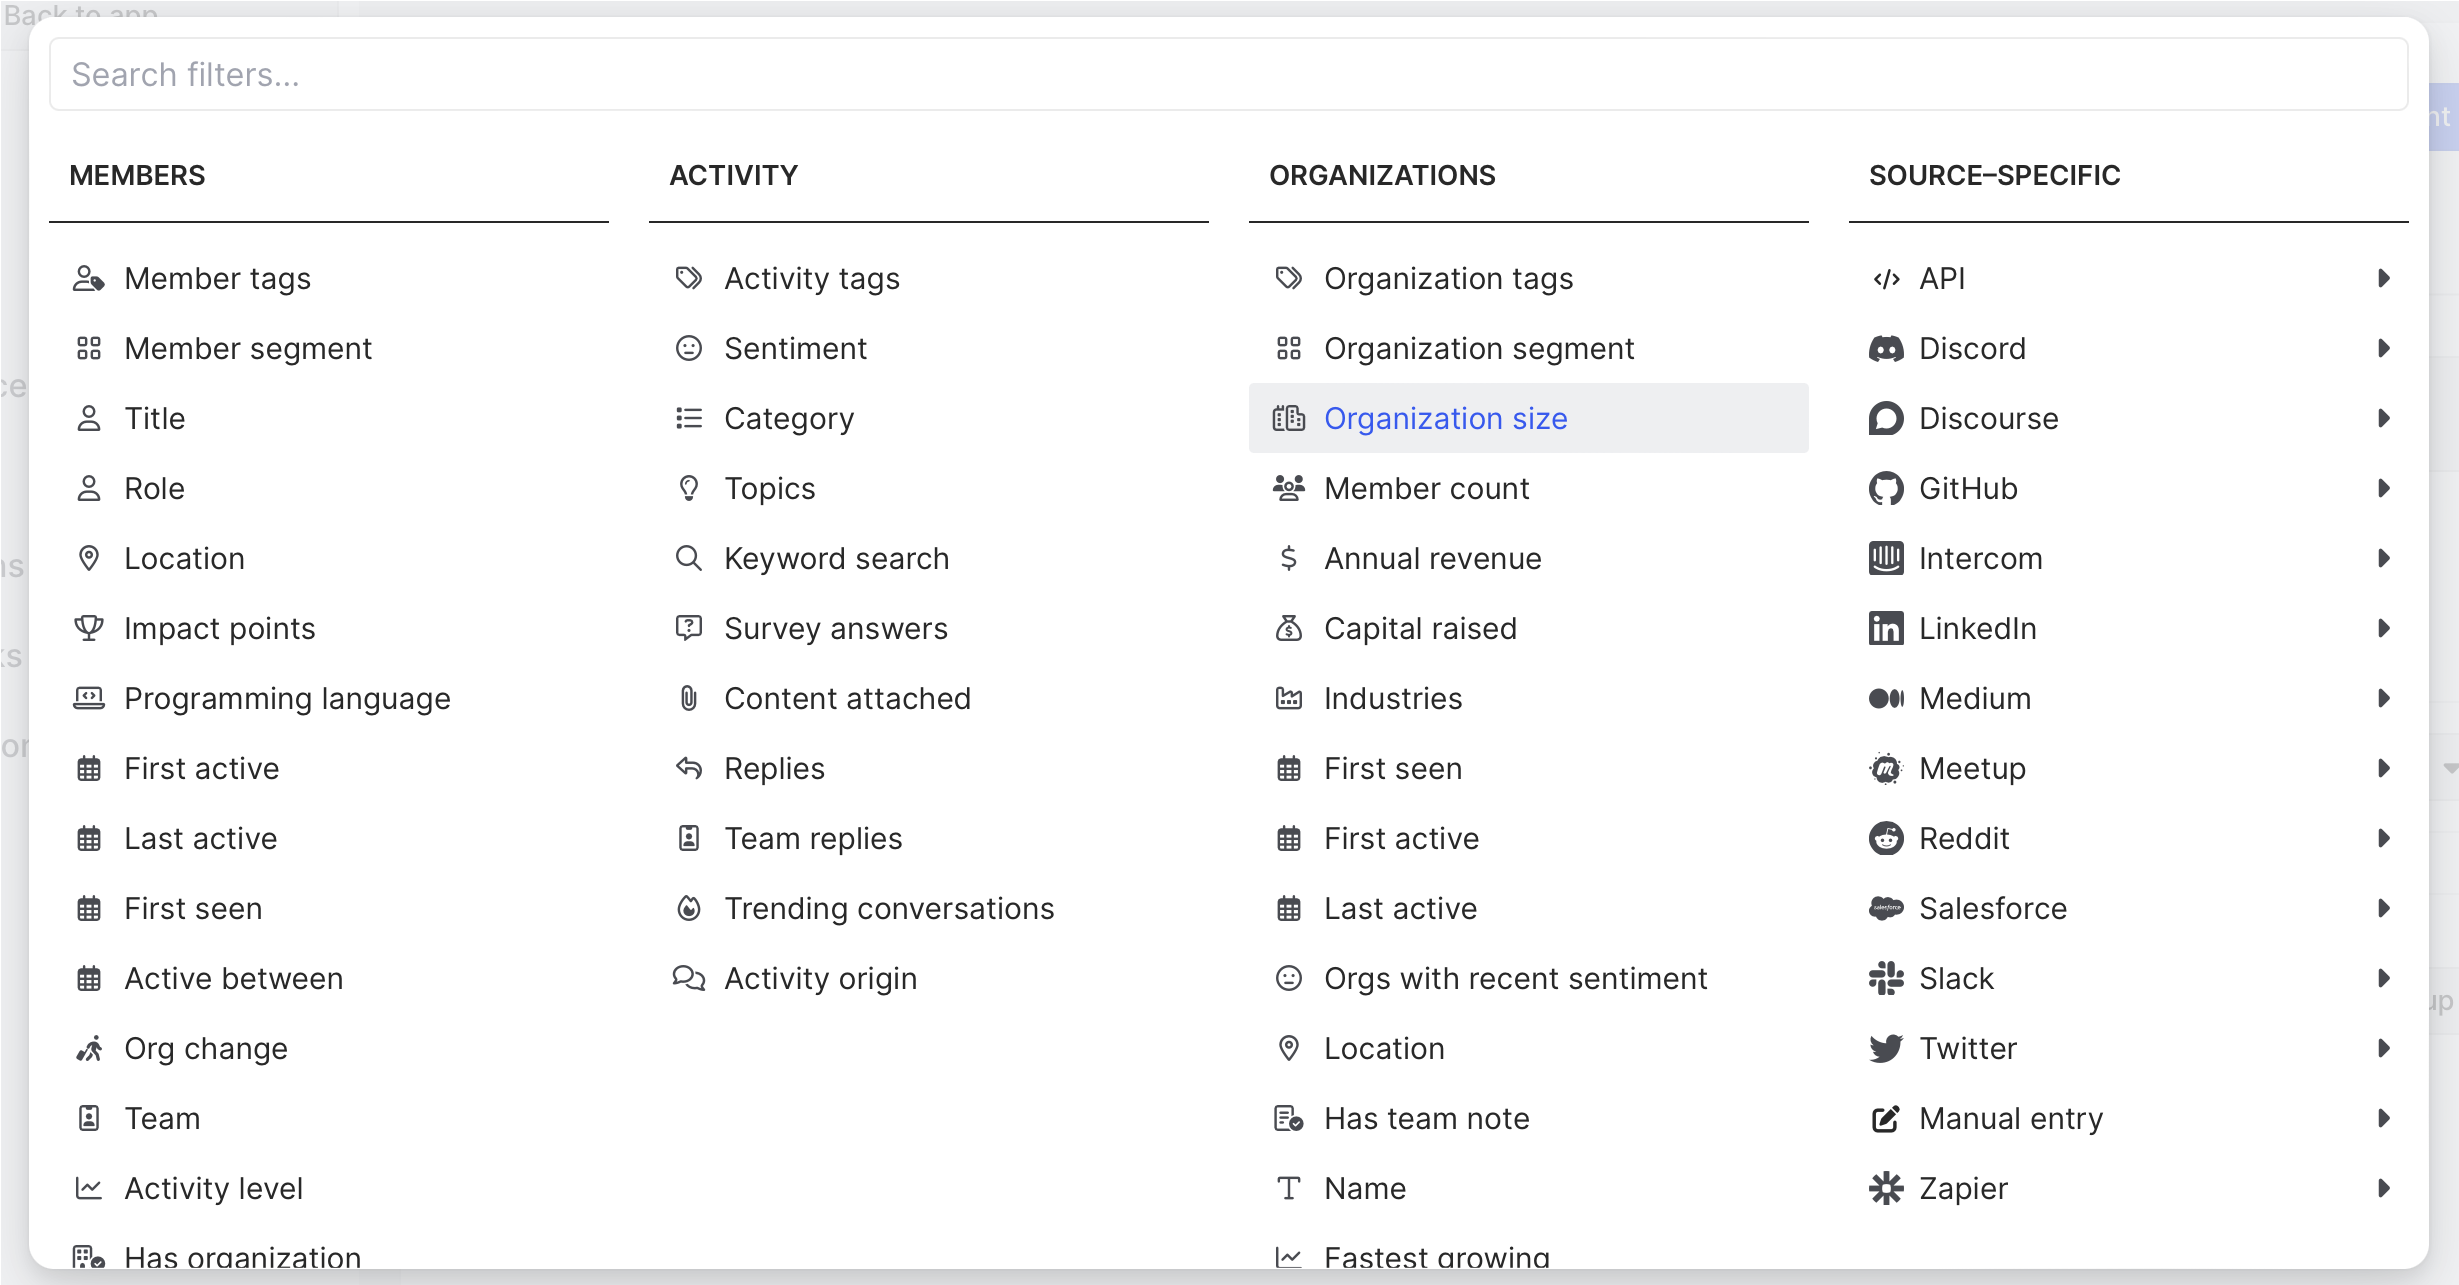The width and height of the screenshot is (2459, 1285).
Task: Select Trending conversations filter
Action: (x=889, y=909)
